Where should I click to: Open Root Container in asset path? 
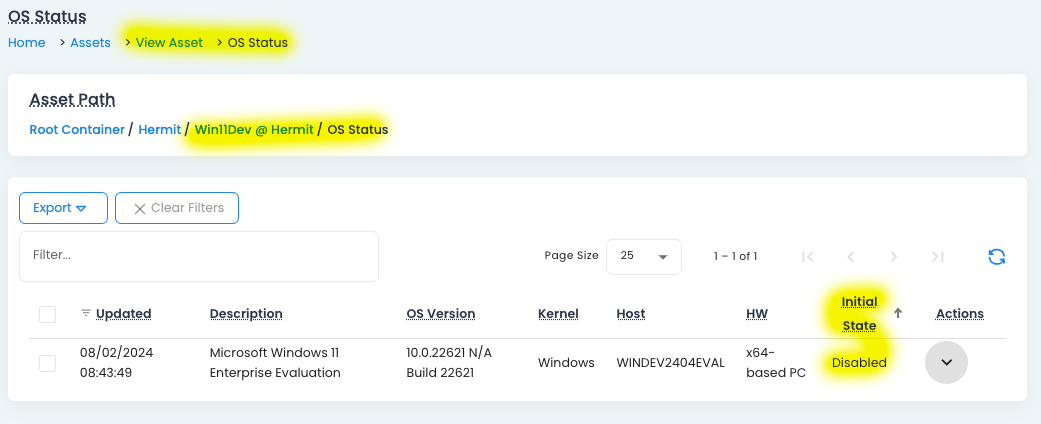[x=77, y=129]
